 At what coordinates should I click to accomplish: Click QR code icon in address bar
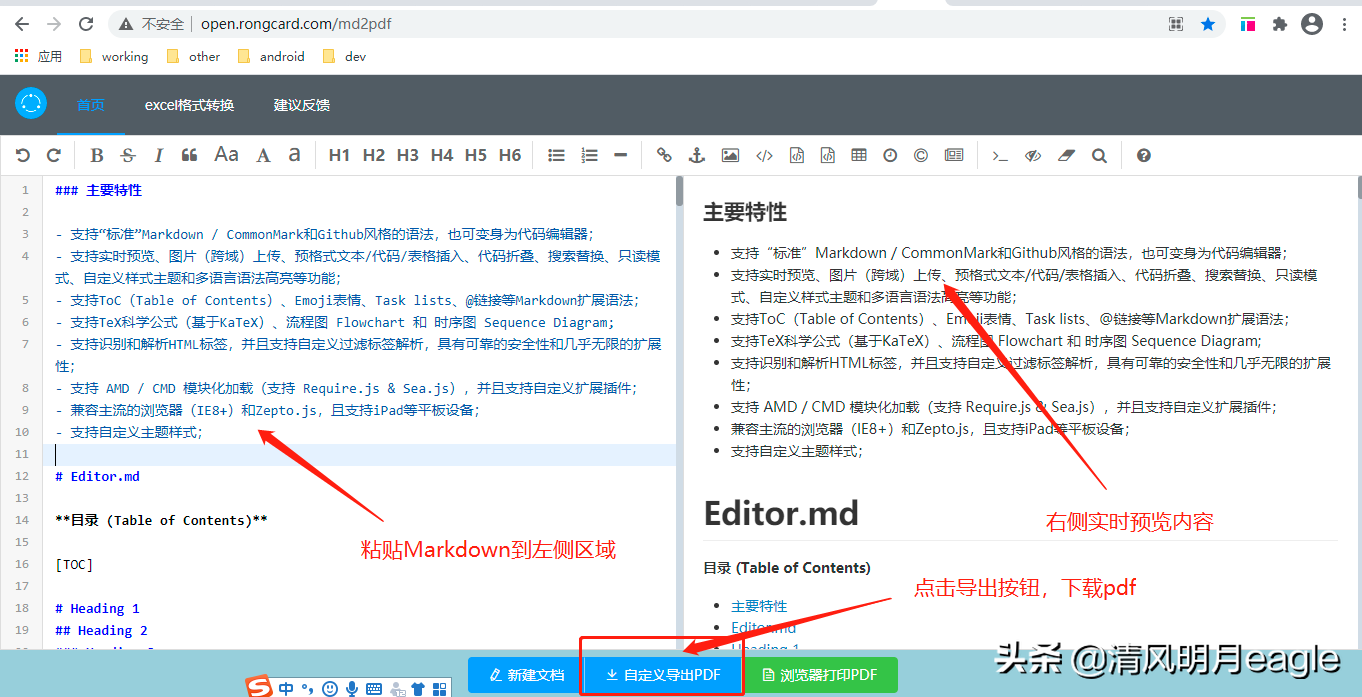tap(1176, 24)
